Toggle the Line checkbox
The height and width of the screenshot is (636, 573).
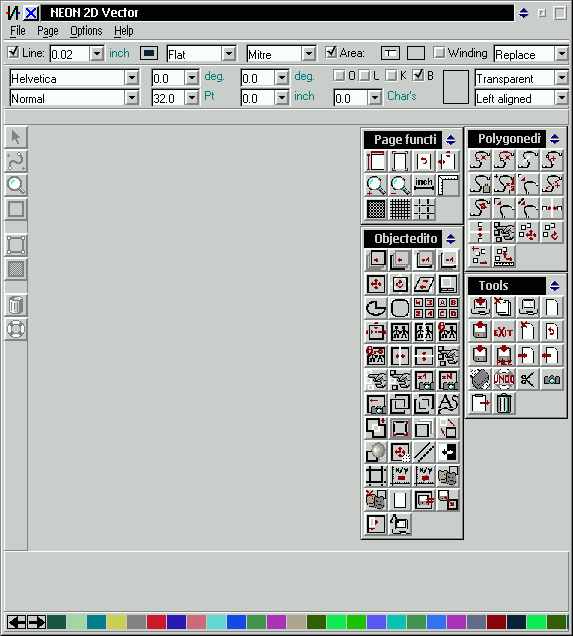click(13, 52)
